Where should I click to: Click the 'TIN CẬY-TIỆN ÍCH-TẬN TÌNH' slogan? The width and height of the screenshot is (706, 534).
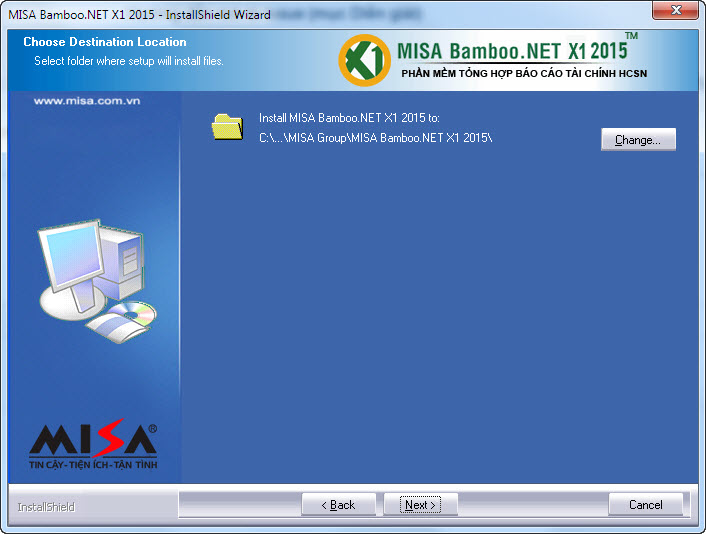click(x=93, y=465)
